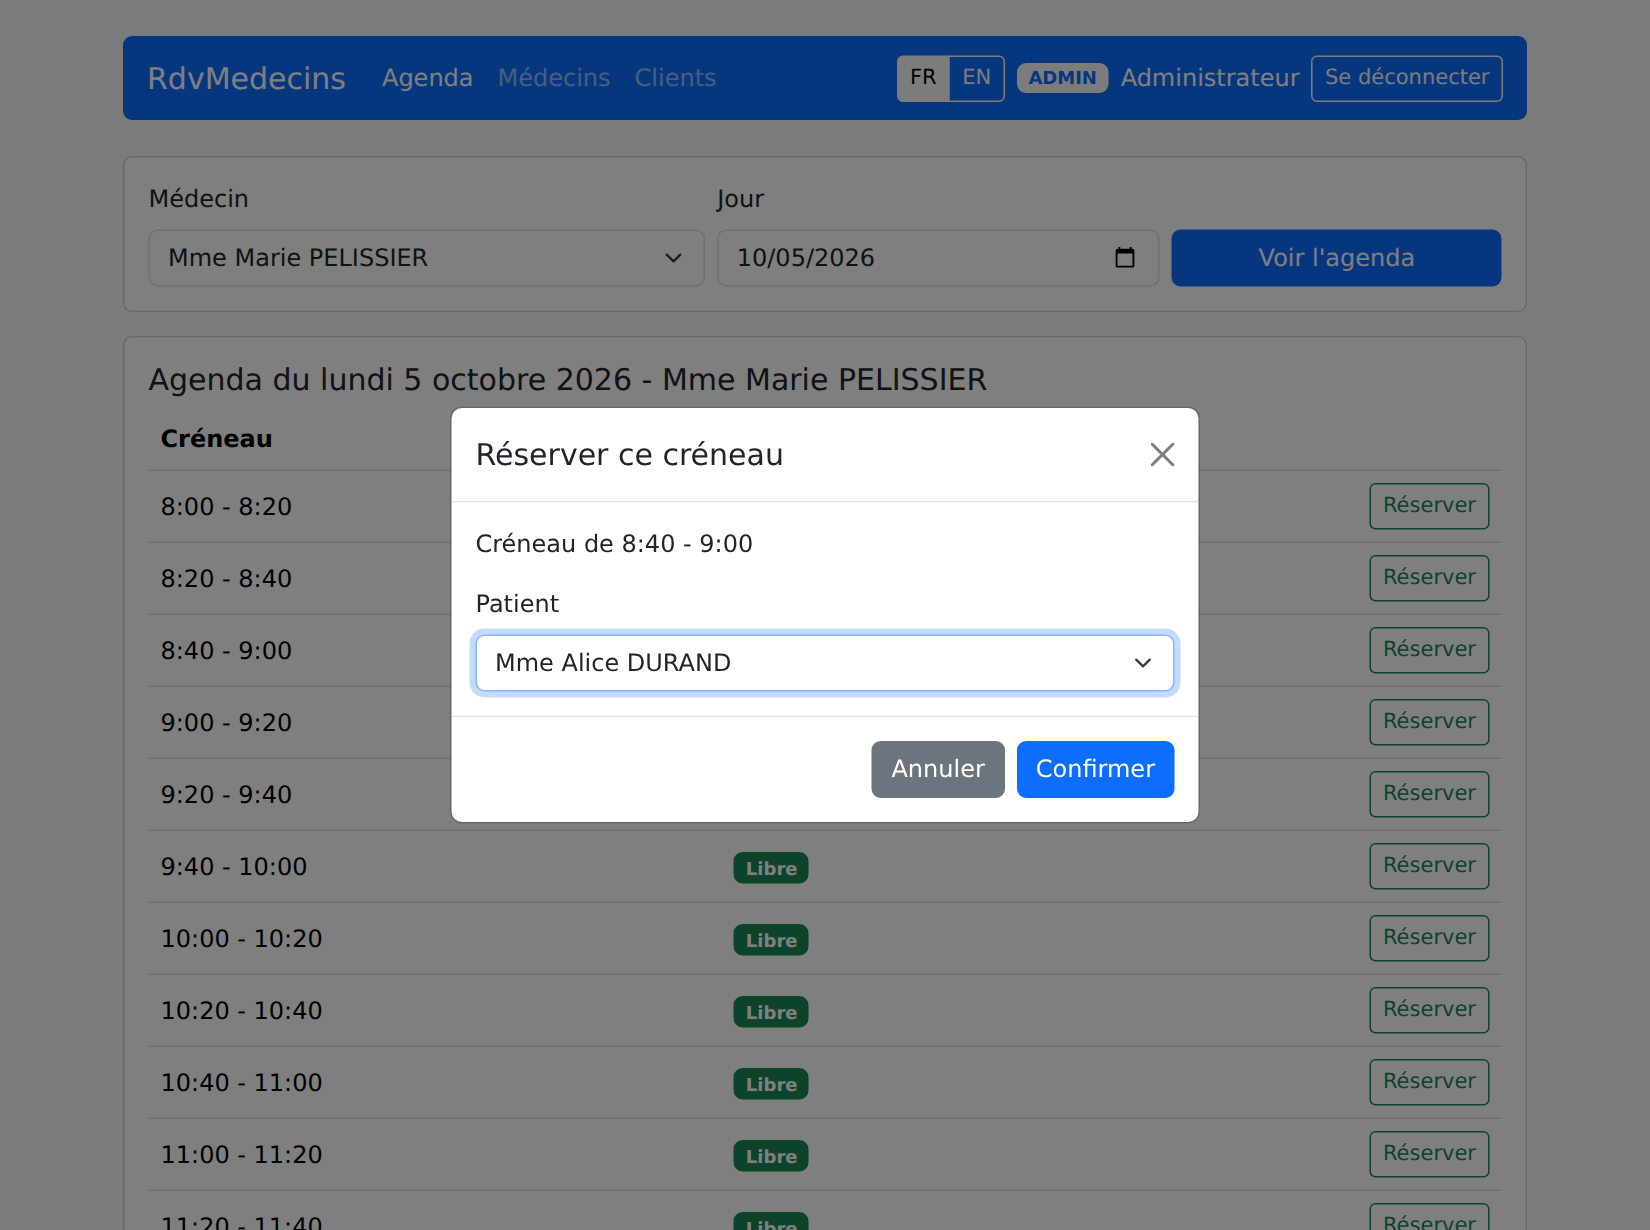Go to the Clients page
This screenshot has height=1230, width=1650.
(x=675, y=78)
